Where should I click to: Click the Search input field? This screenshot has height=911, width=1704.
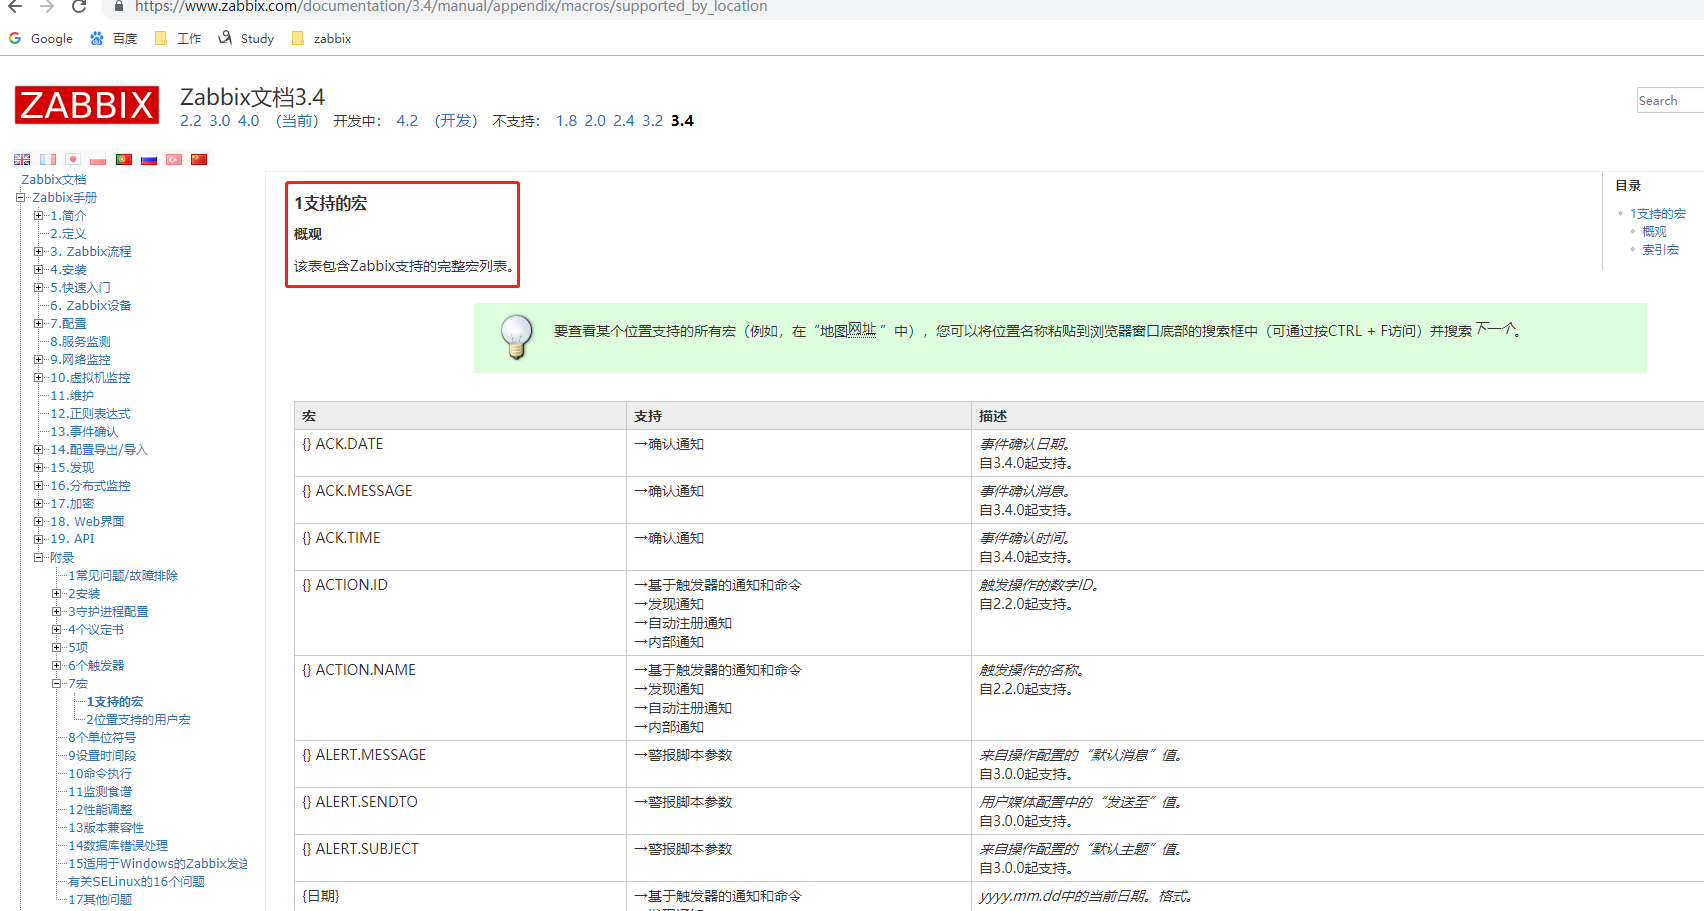(1669, 100)
